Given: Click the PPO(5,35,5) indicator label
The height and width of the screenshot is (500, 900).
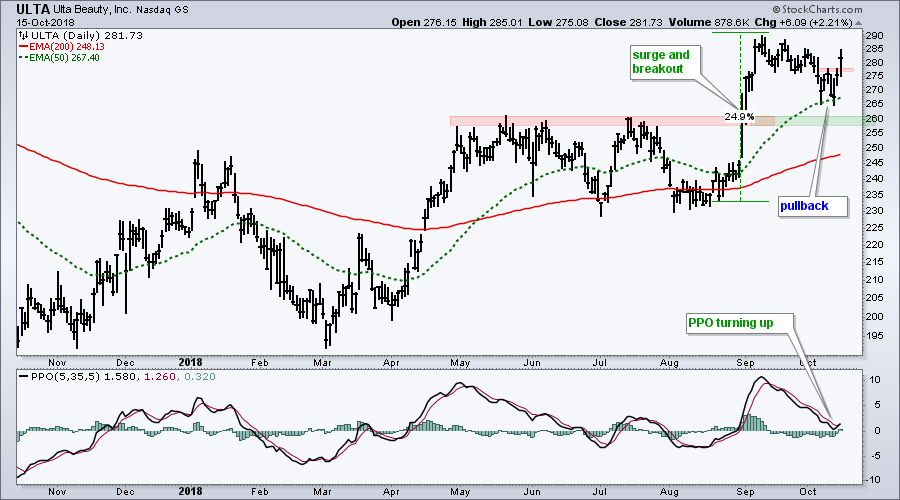Looking at the screenshot, I should click(64, 377).
